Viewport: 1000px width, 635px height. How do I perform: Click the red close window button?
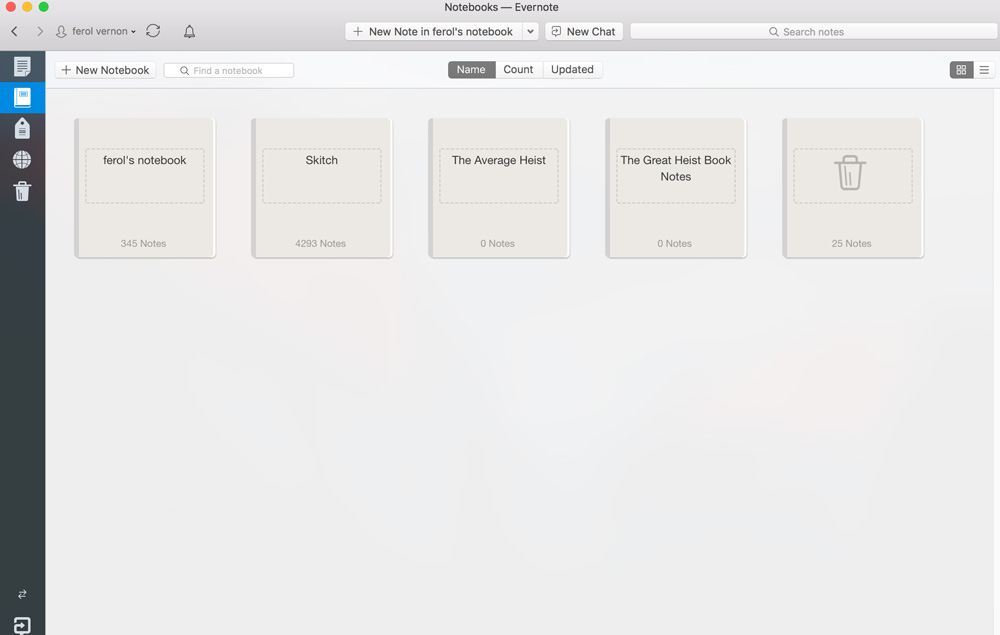11,7
